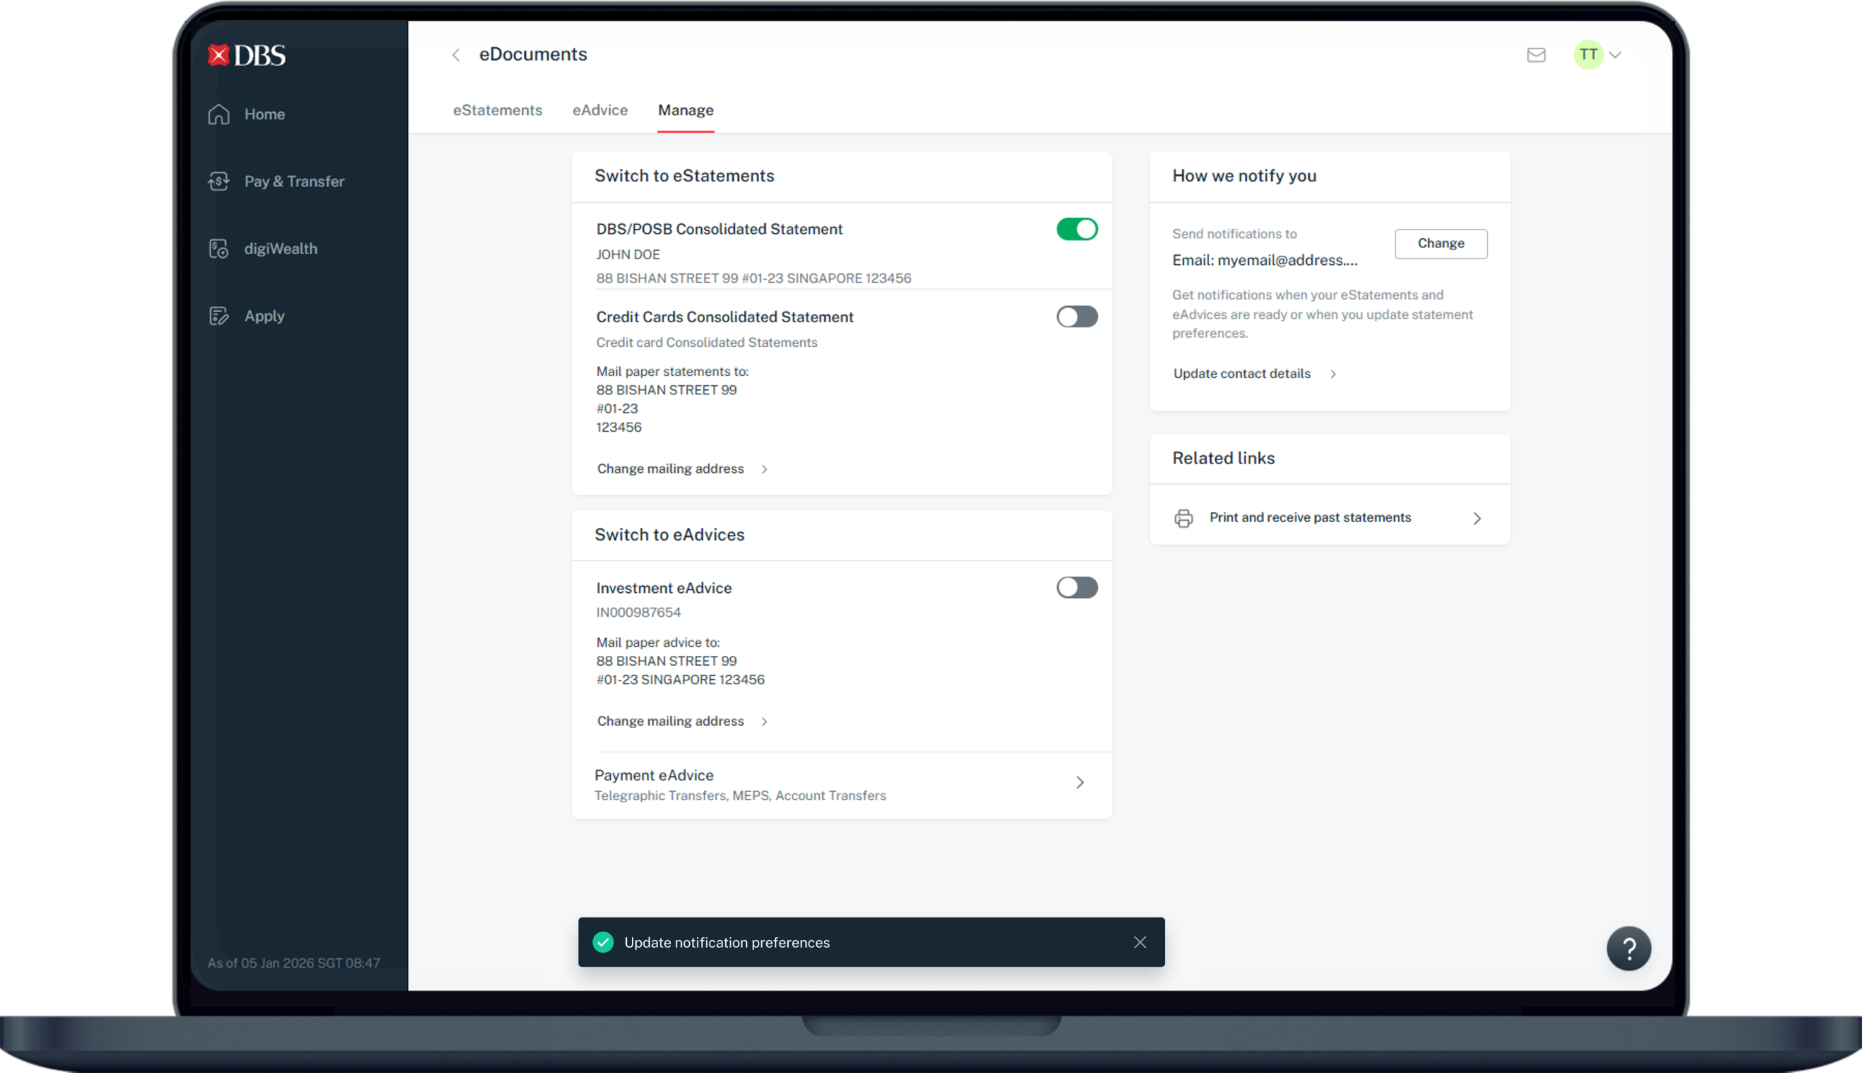Click the printer icon in Related links

(x=1183, y=518)
